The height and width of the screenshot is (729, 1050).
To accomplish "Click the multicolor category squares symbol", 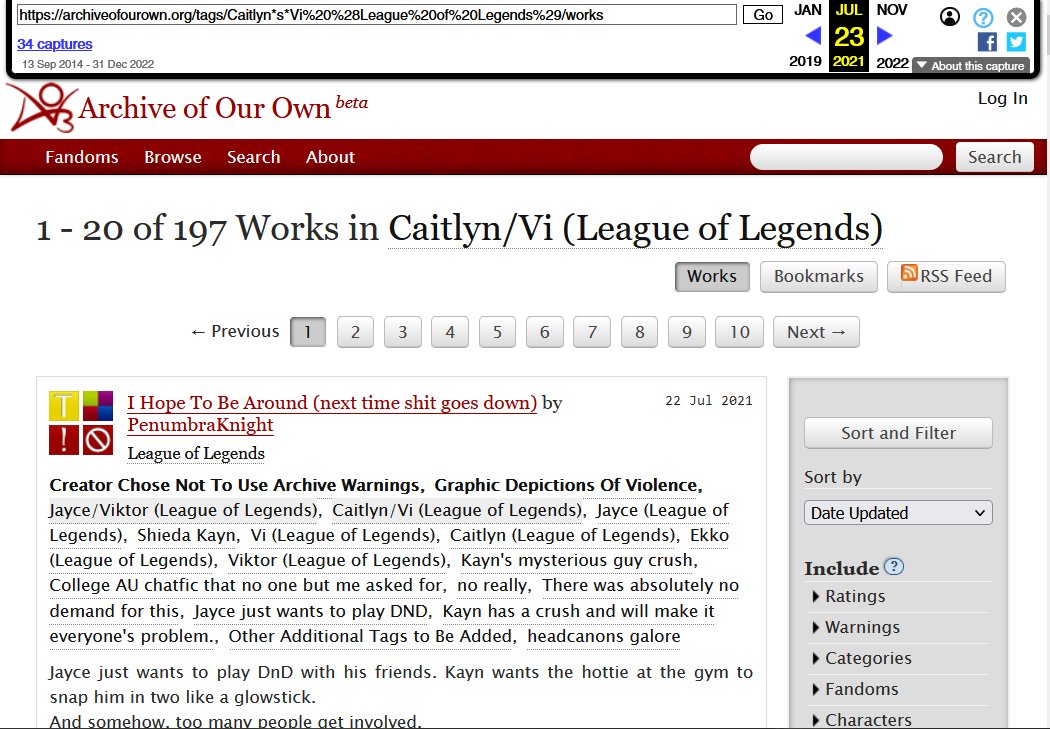I will click(98, 406).
